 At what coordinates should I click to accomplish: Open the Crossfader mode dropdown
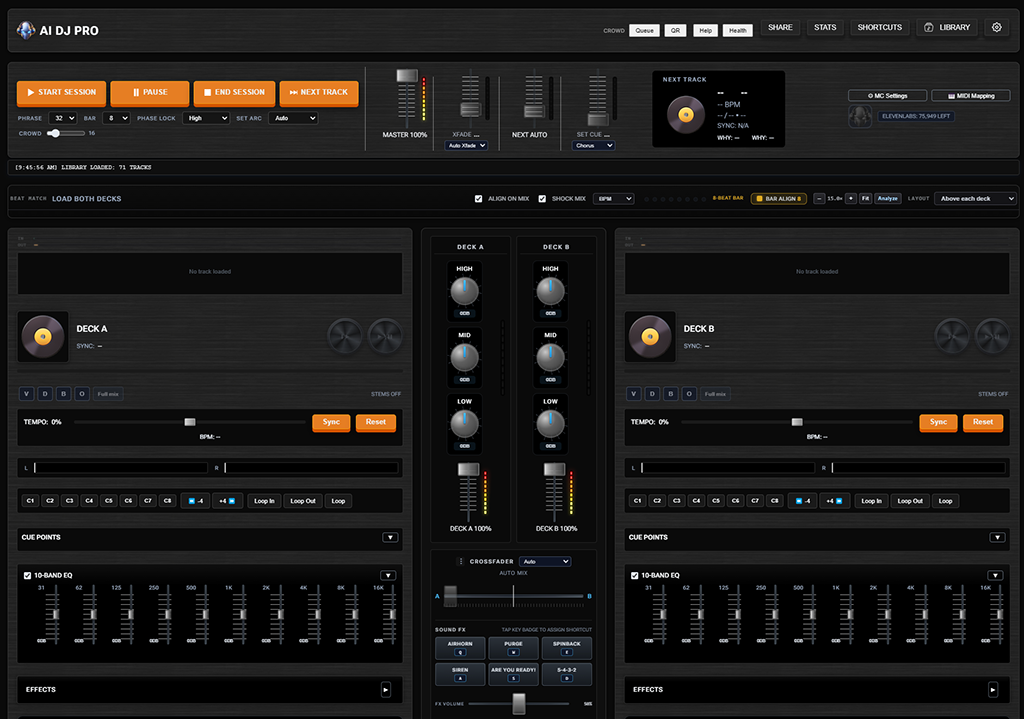coord(545,562)
